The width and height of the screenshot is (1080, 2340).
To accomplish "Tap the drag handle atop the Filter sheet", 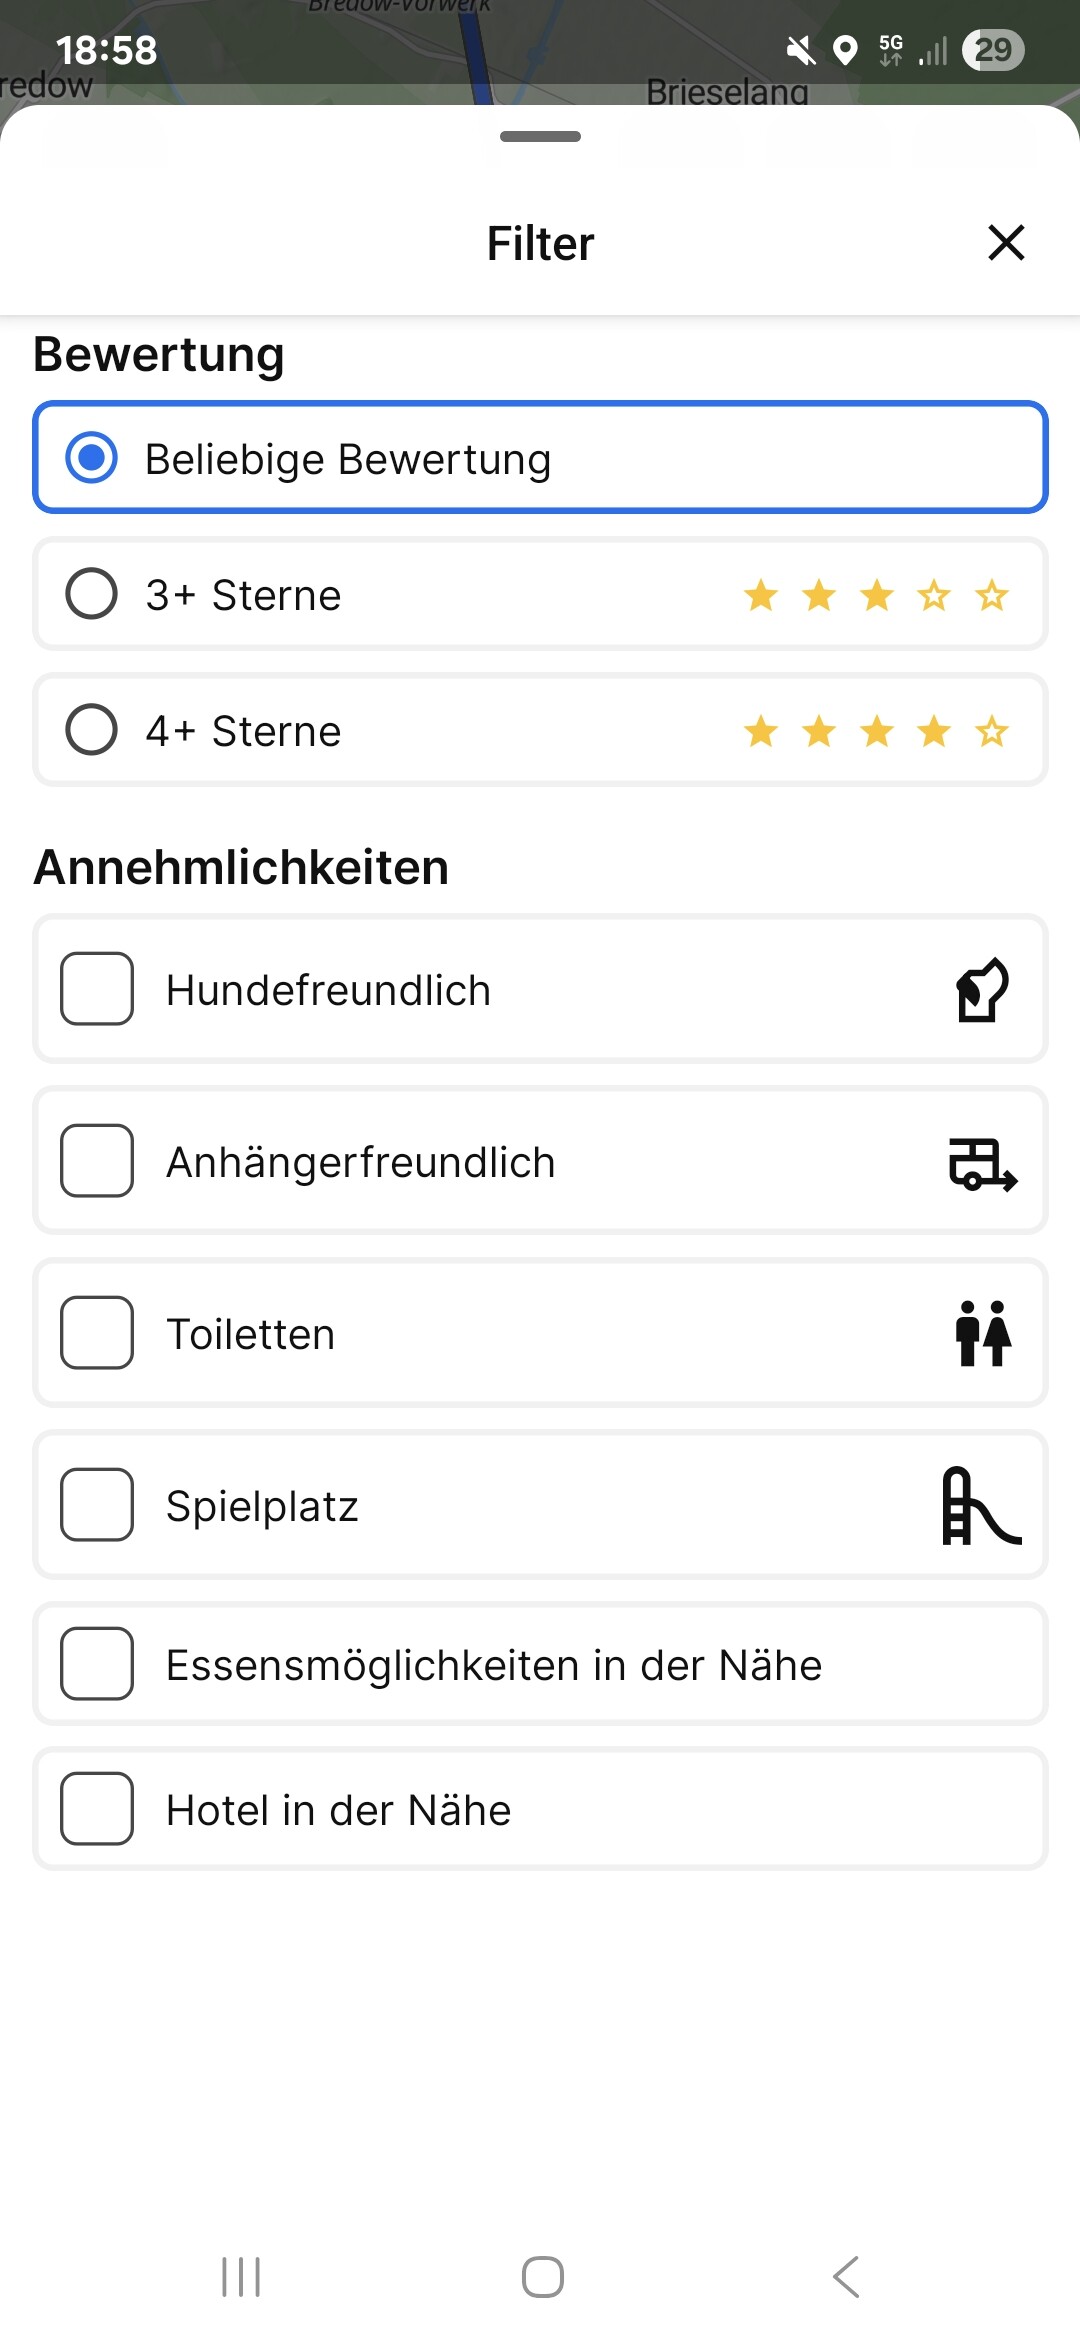I will coord(540,137).
